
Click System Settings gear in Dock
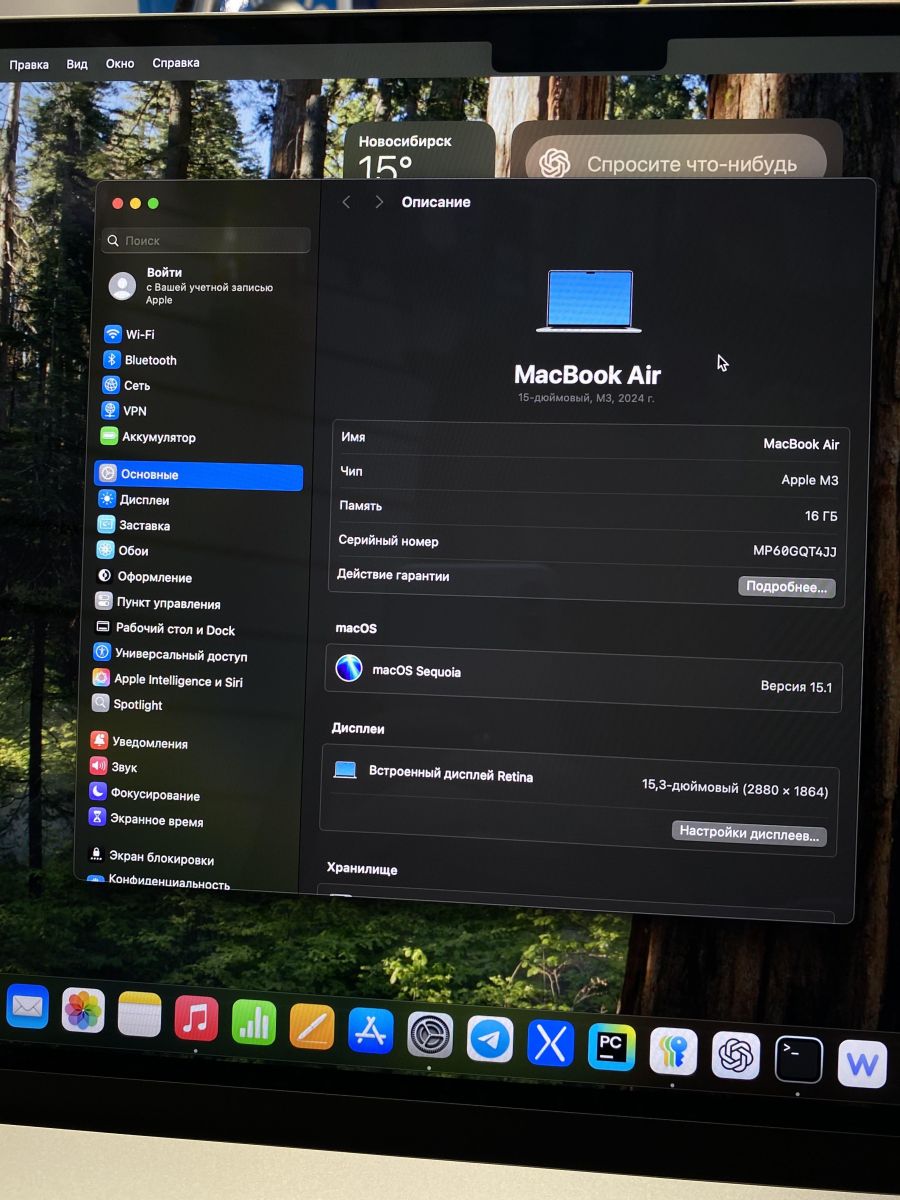(430, 1035)
